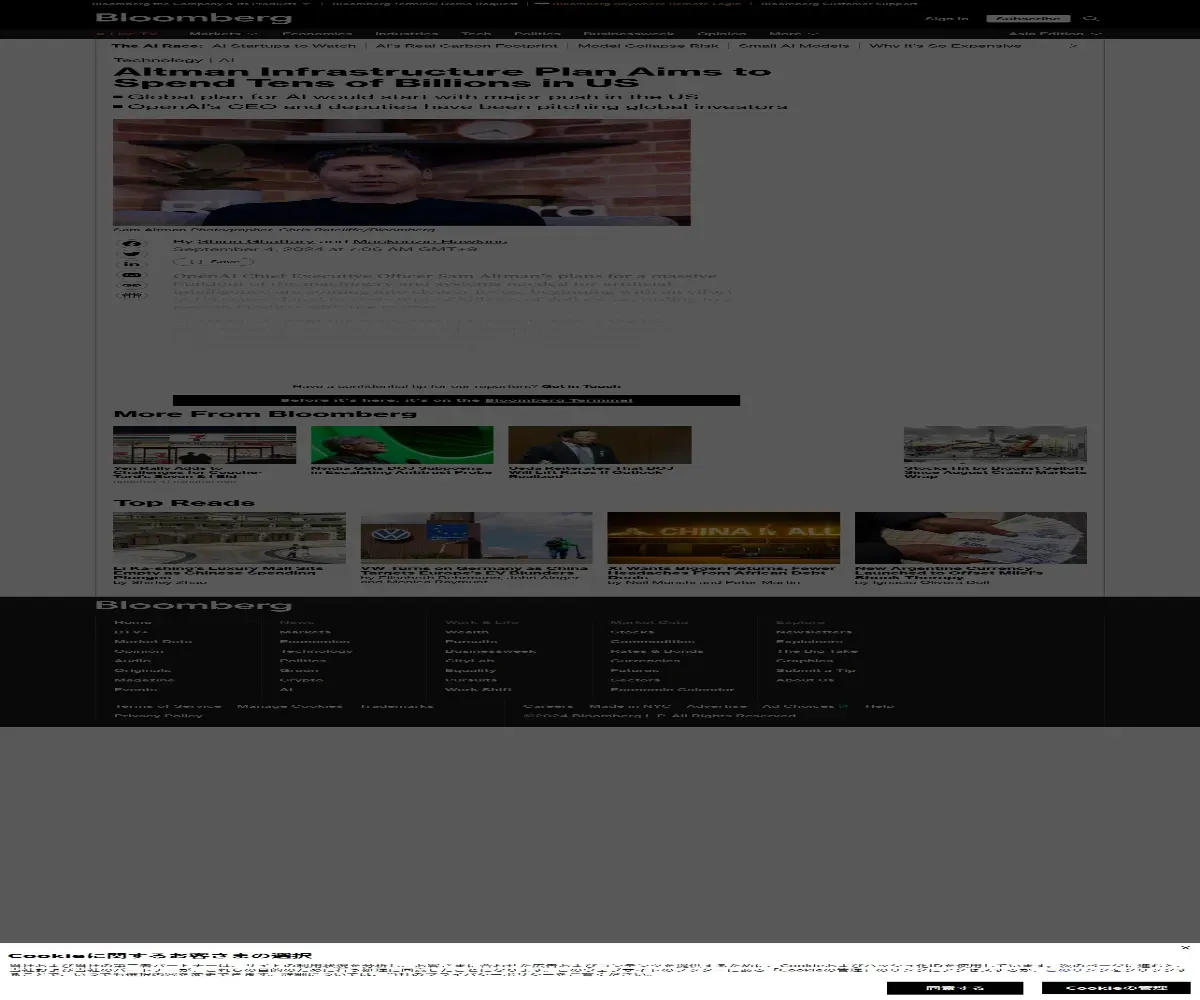Open the Sam Altman article photo
Image resolution: width=1200 pixels, height=1000 pixels.
(402, 172)
